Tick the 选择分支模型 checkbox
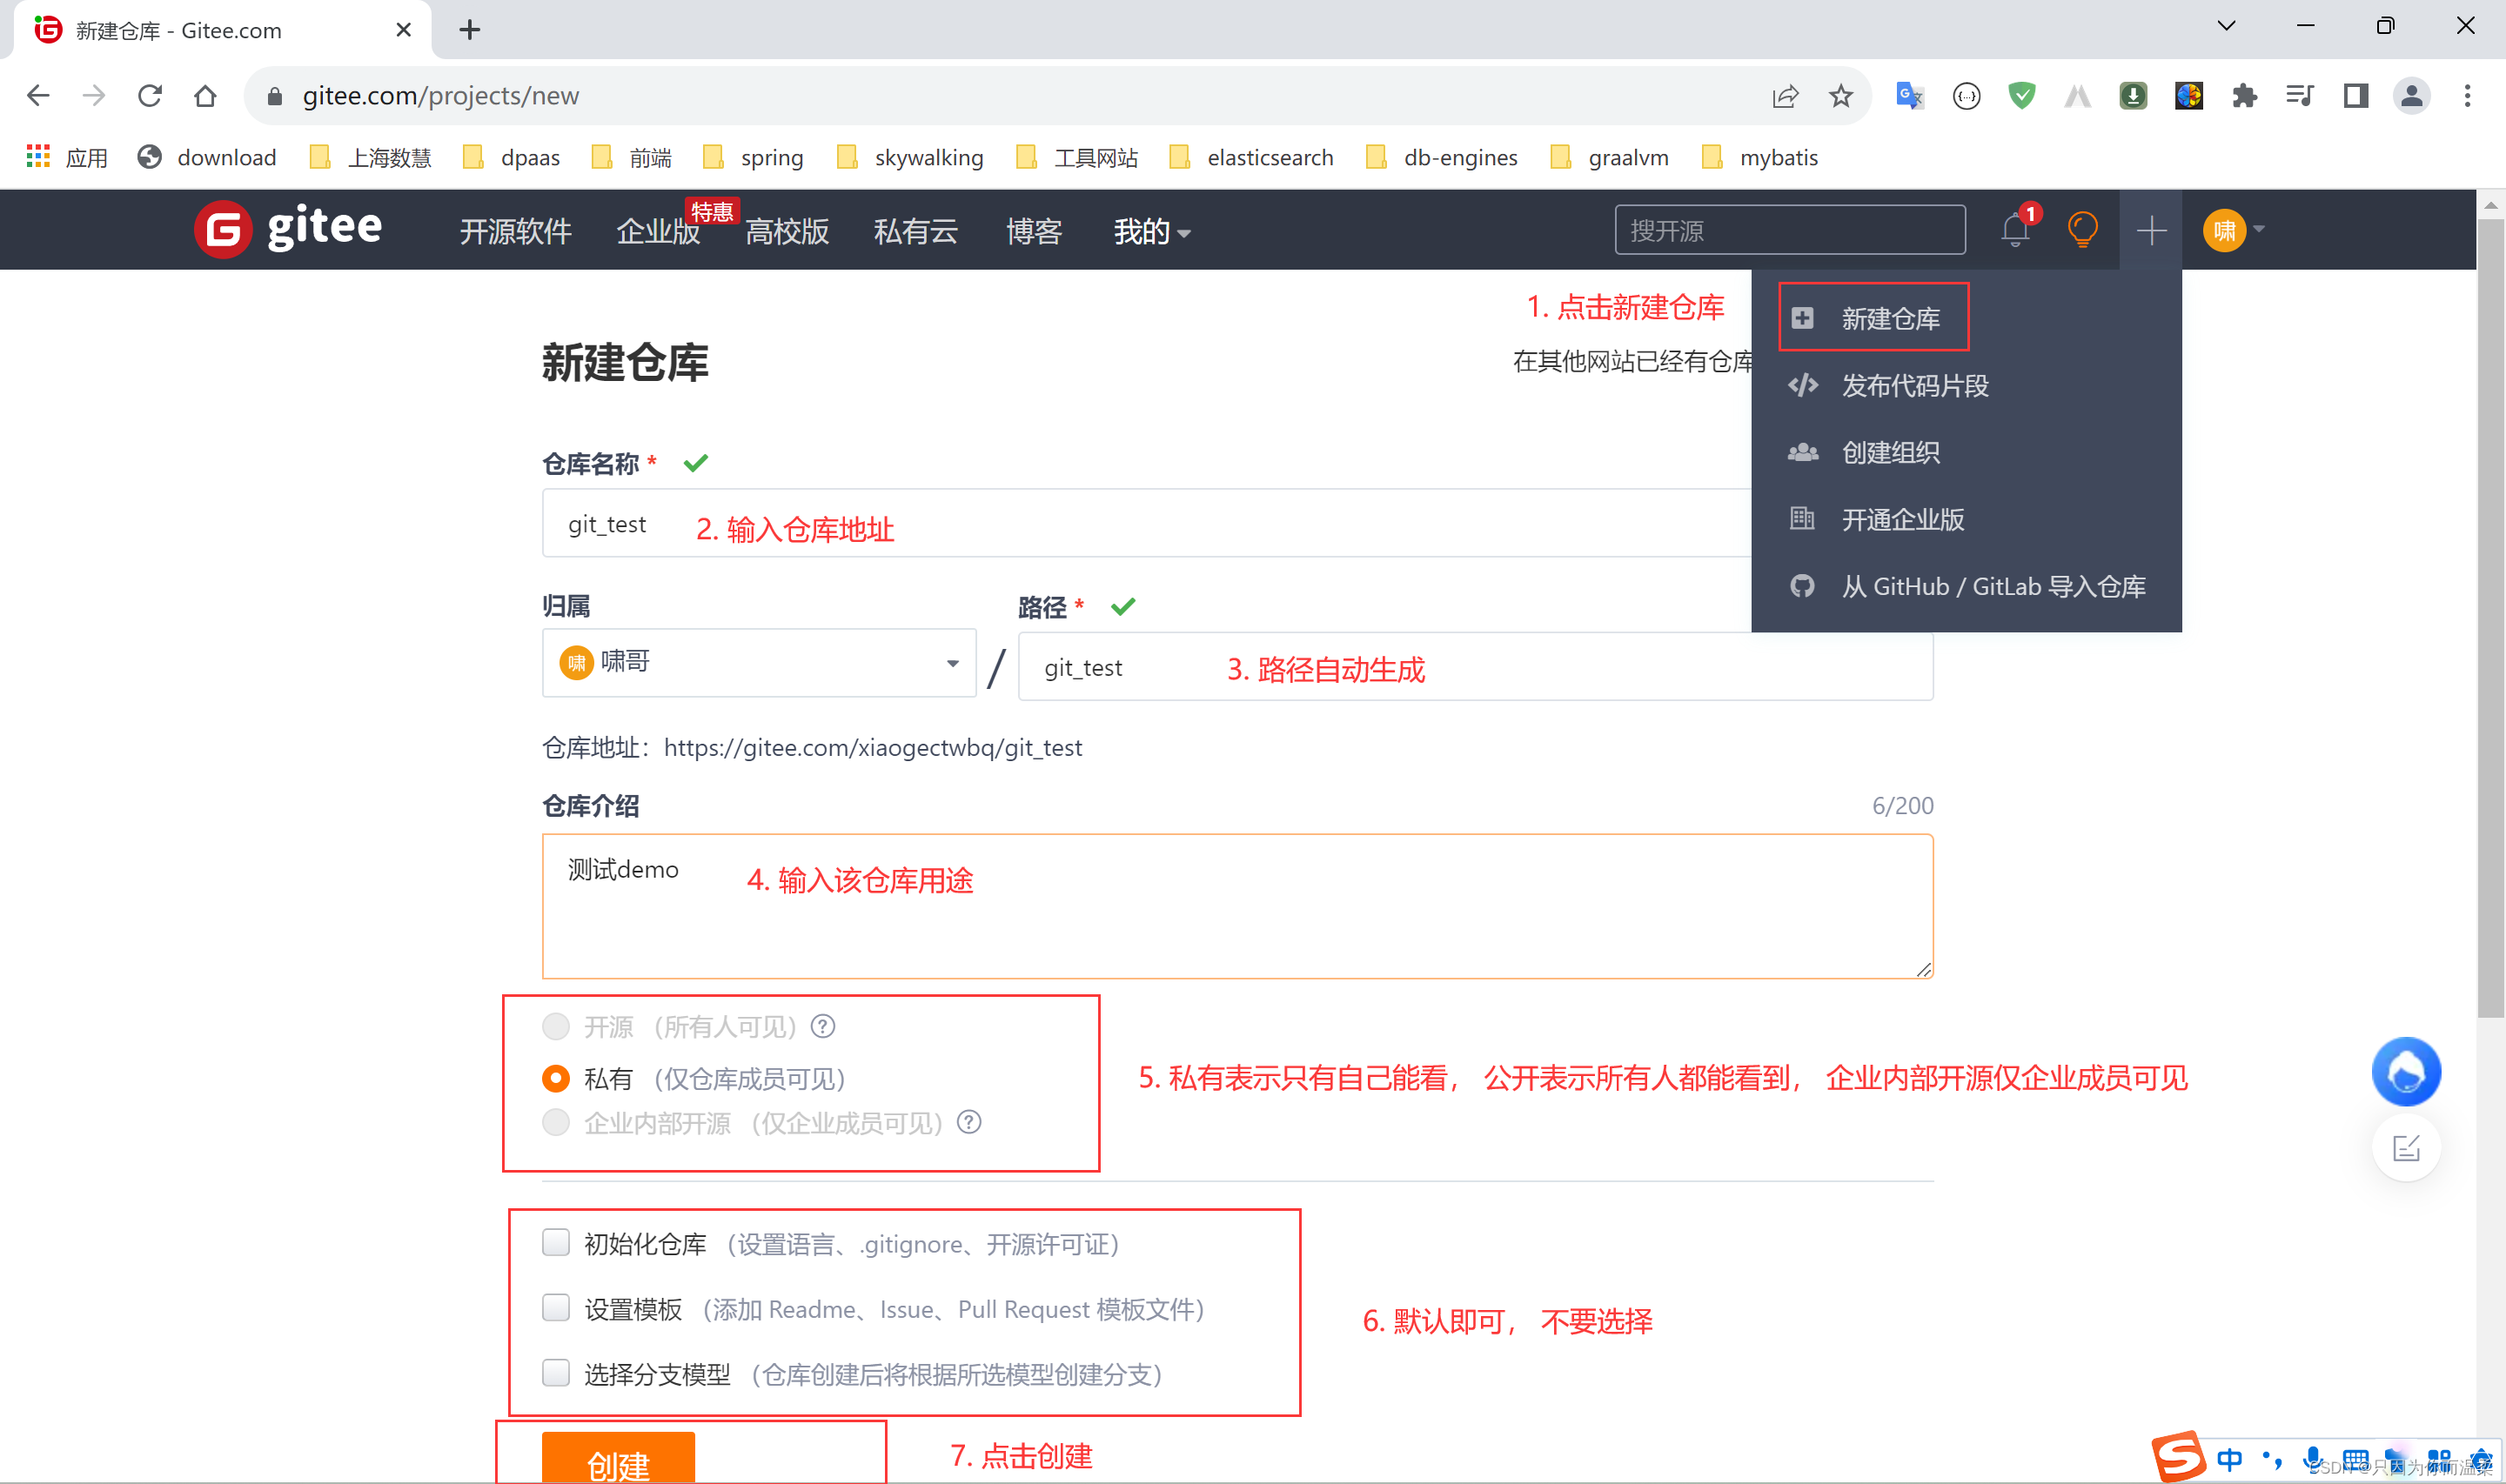 point(556,1373)
